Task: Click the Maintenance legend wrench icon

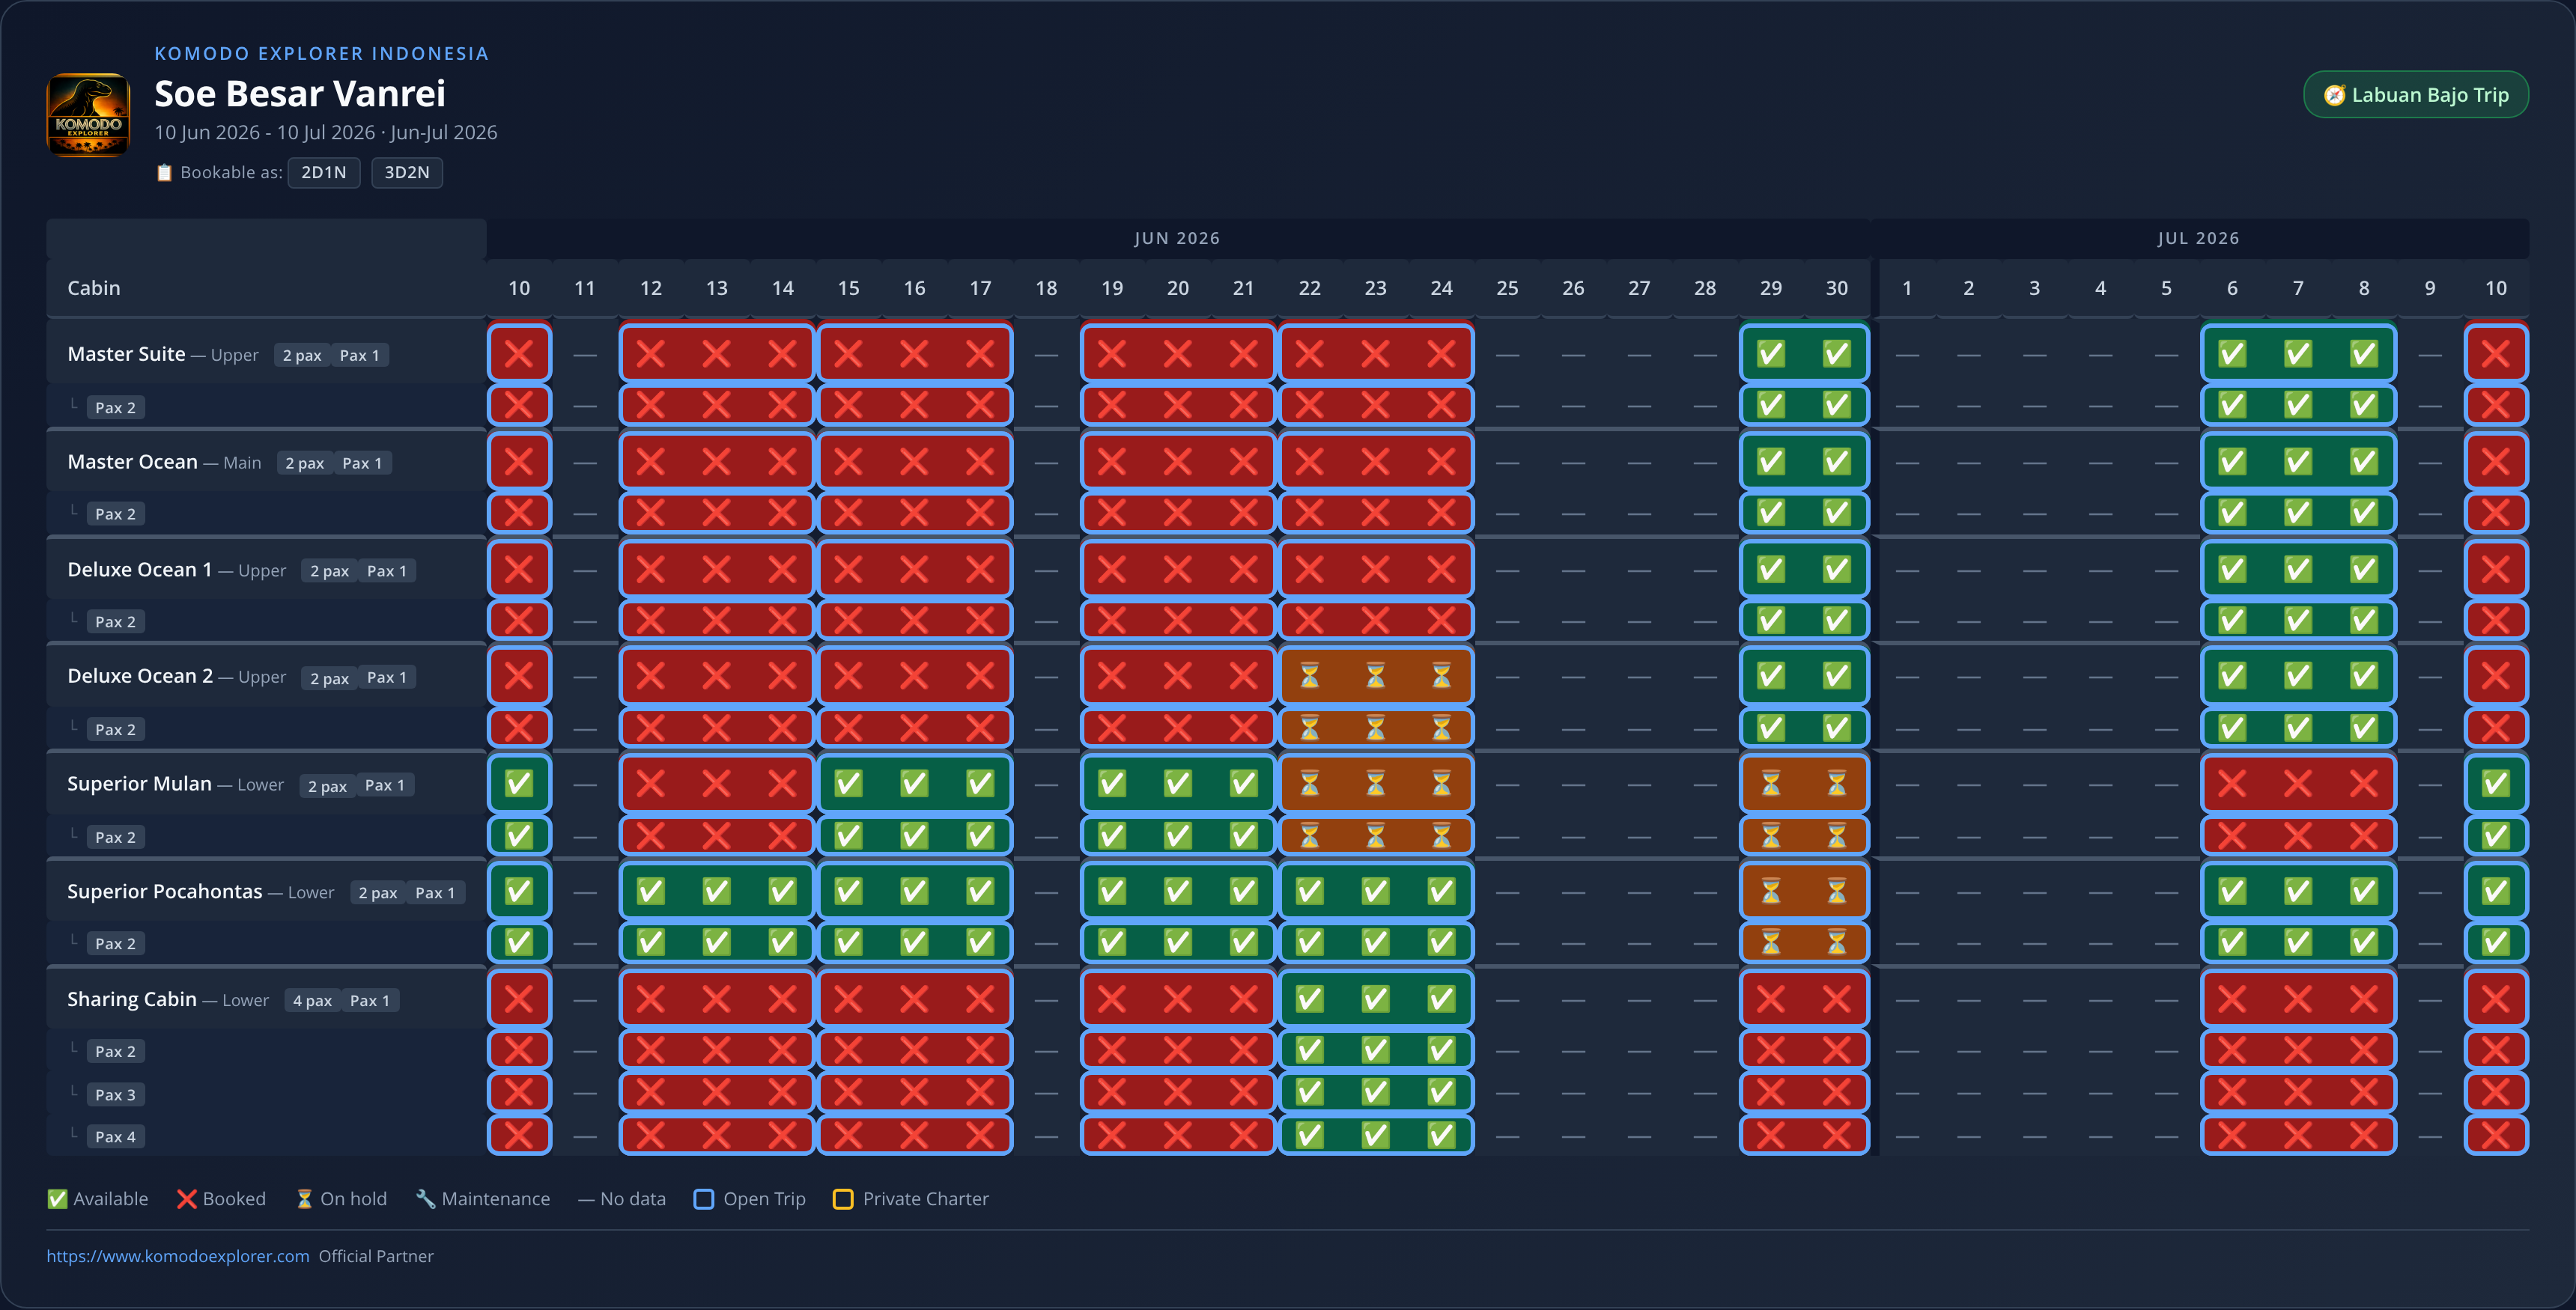Action: (425, 1199)
